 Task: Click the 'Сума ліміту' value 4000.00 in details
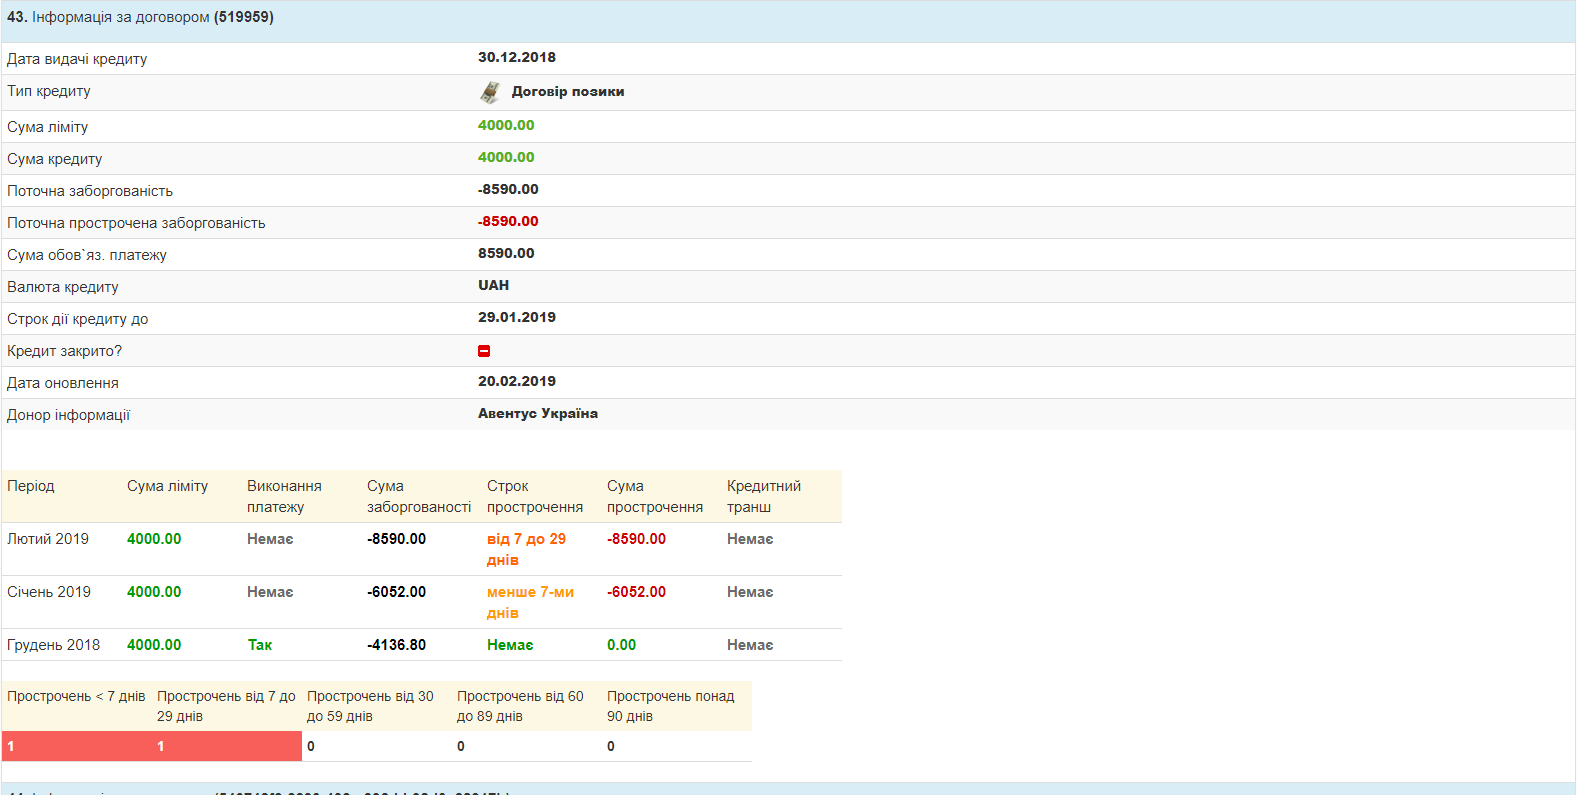[x=506, y=126]
